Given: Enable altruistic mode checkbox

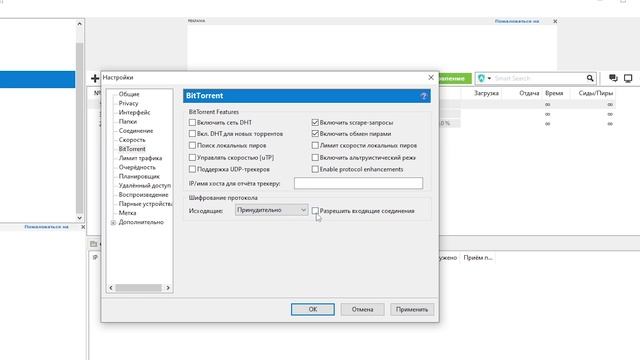Looking at the screenshot, I should point(315,158).
